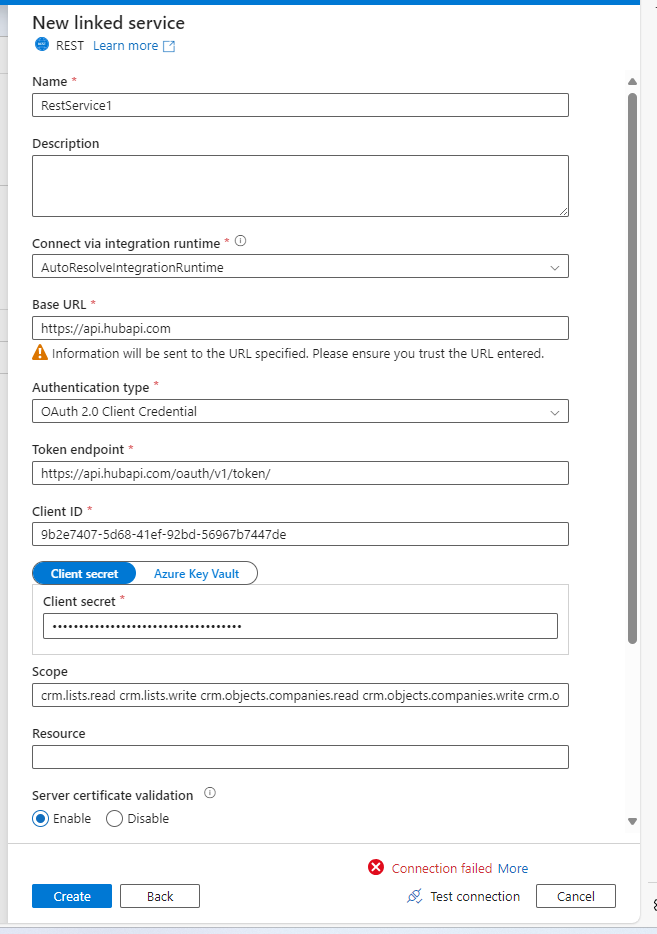Expand the integration runtime dropdown
Screen dimensions: 657x934
coord(300,267)
